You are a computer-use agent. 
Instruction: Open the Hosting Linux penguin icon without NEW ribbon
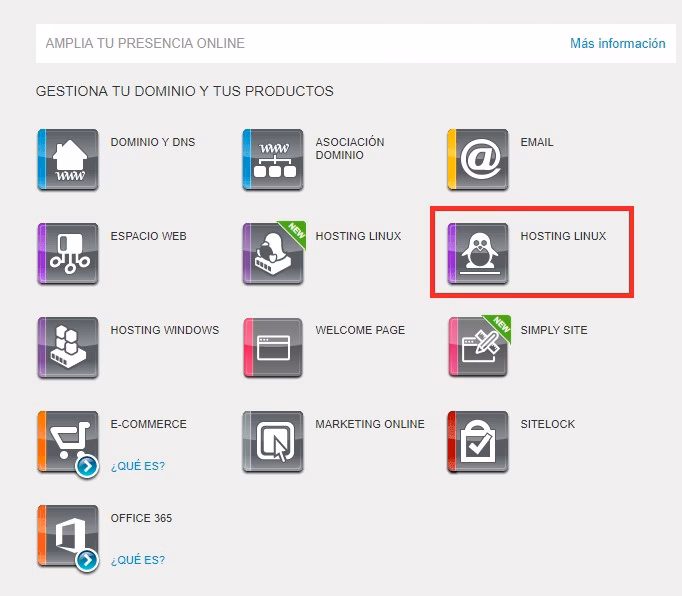tap(478, 253)
